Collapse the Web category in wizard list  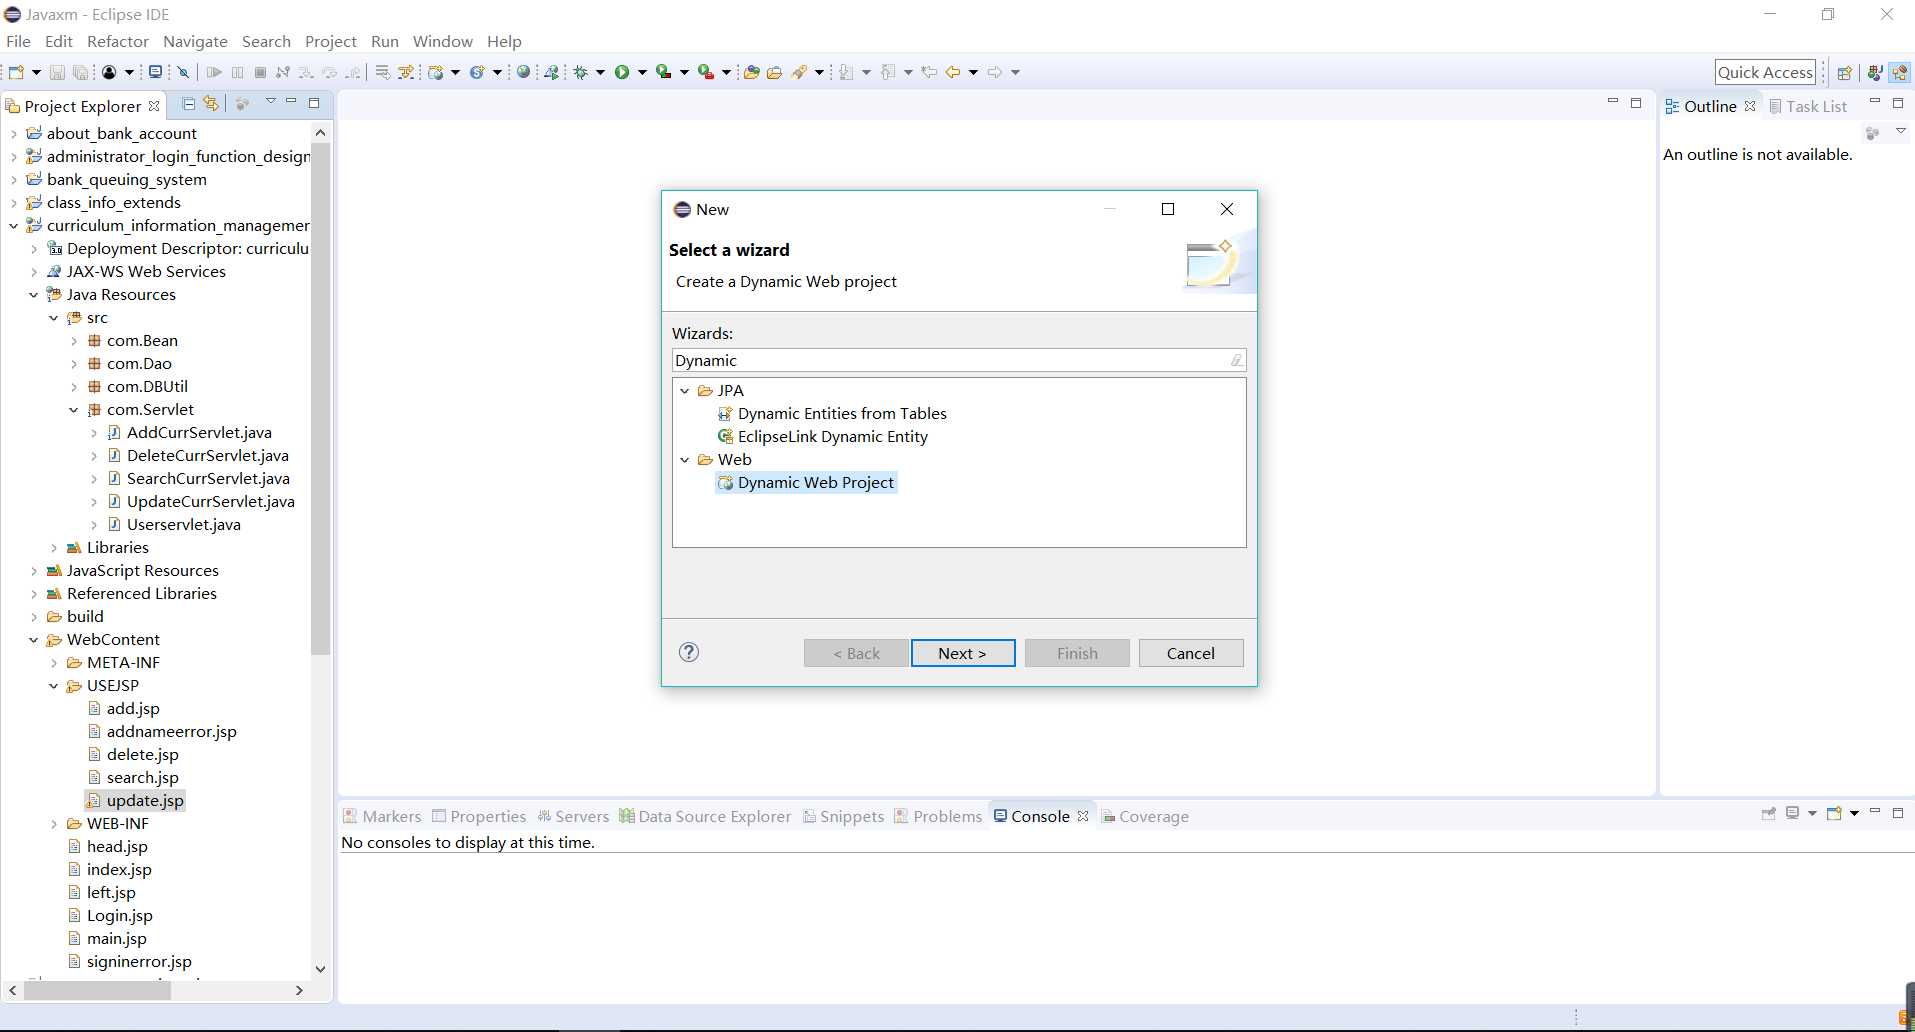685,460
